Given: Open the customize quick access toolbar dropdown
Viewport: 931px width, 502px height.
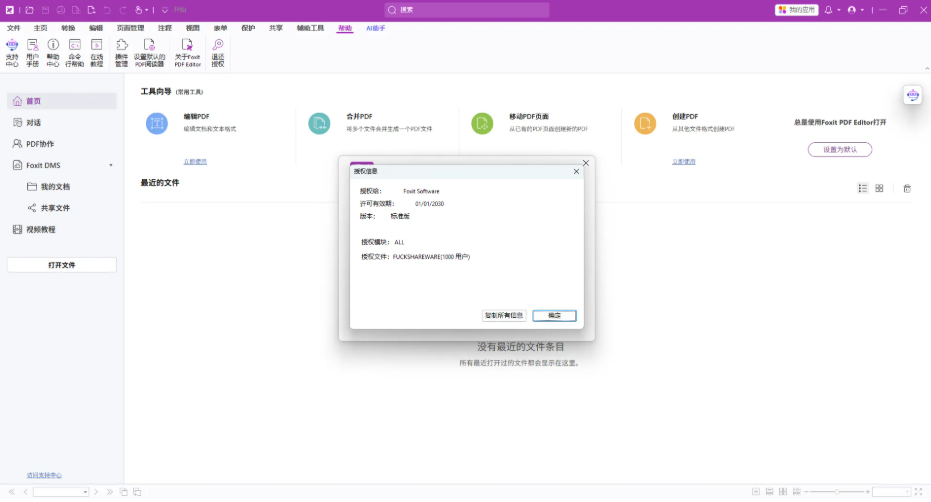Looking at the screenshot, I should pos(164,10).
